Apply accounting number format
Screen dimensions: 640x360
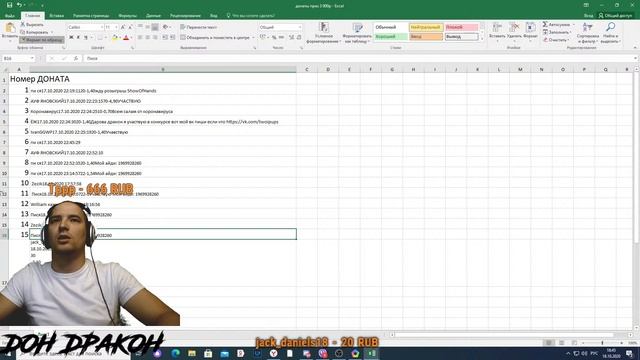[x=263, y=37]
